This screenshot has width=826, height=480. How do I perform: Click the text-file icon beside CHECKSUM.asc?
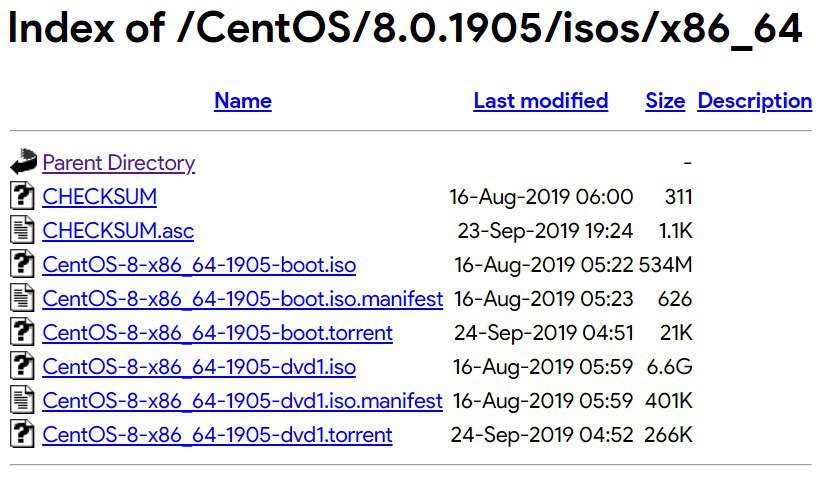click(x=22, y=230)
